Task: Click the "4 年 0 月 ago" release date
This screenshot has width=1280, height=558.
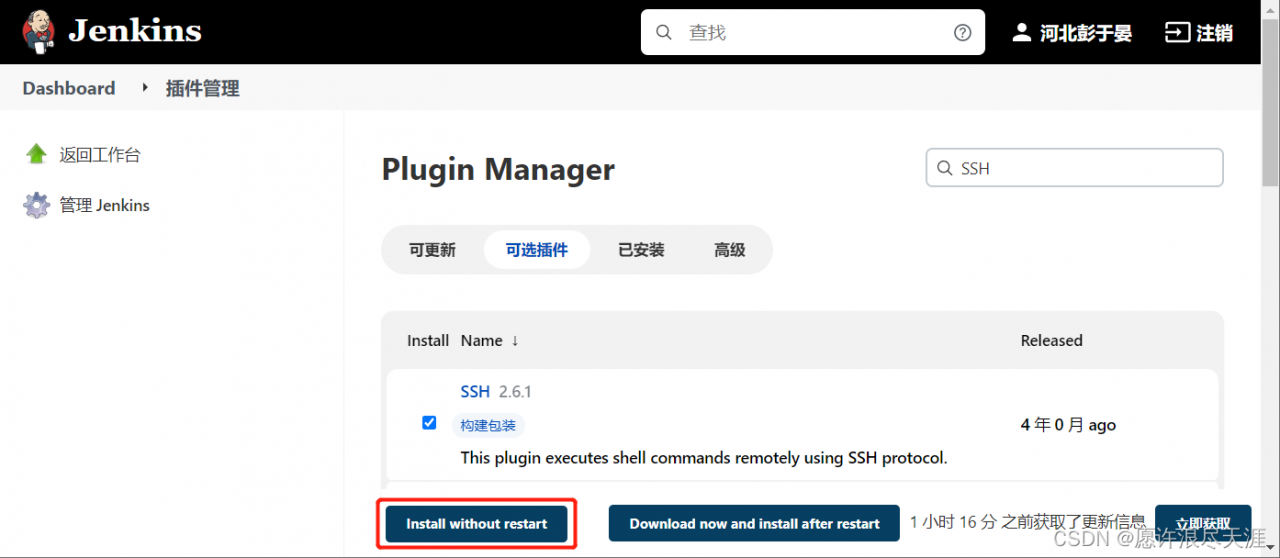Action: click(1068, 425)
